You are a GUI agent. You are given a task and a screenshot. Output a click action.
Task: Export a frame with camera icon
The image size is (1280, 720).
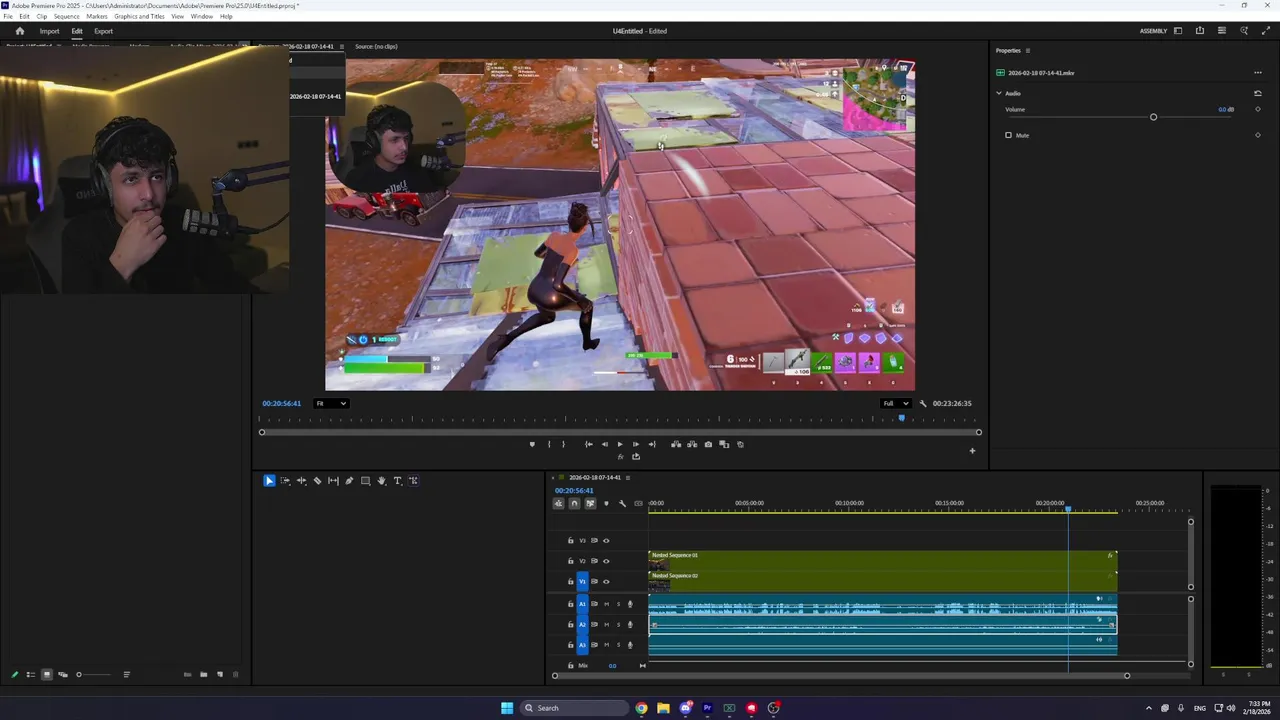pyautogui.click(x=708, y=444)
